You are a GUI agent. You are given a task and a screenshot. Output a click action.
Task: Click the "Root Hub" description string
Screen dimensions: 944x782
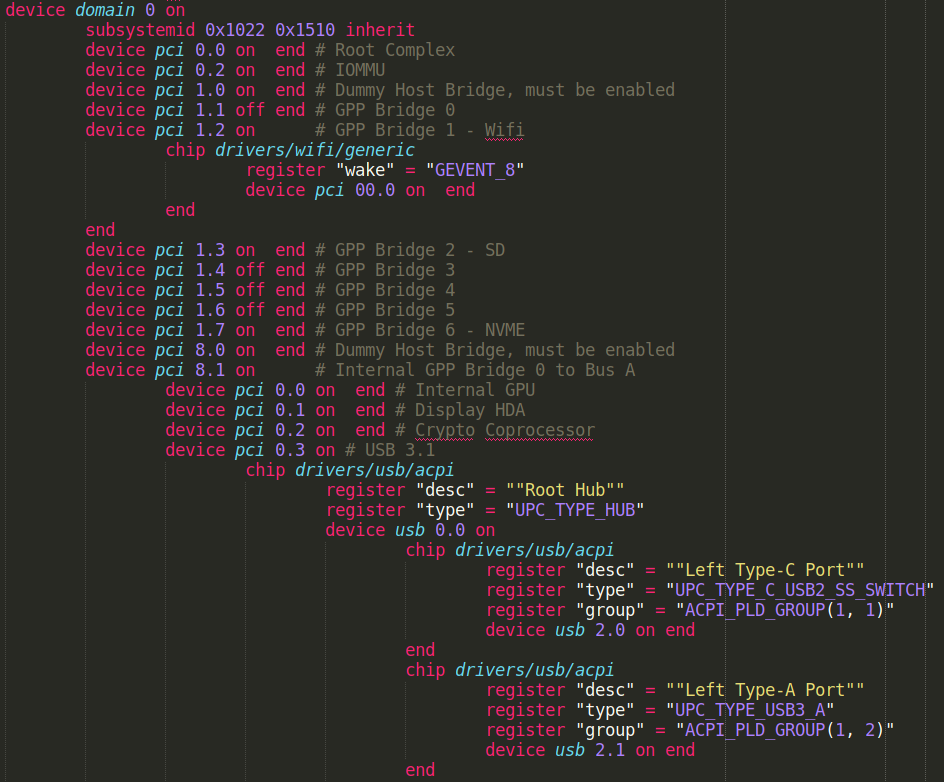[565, 490]
